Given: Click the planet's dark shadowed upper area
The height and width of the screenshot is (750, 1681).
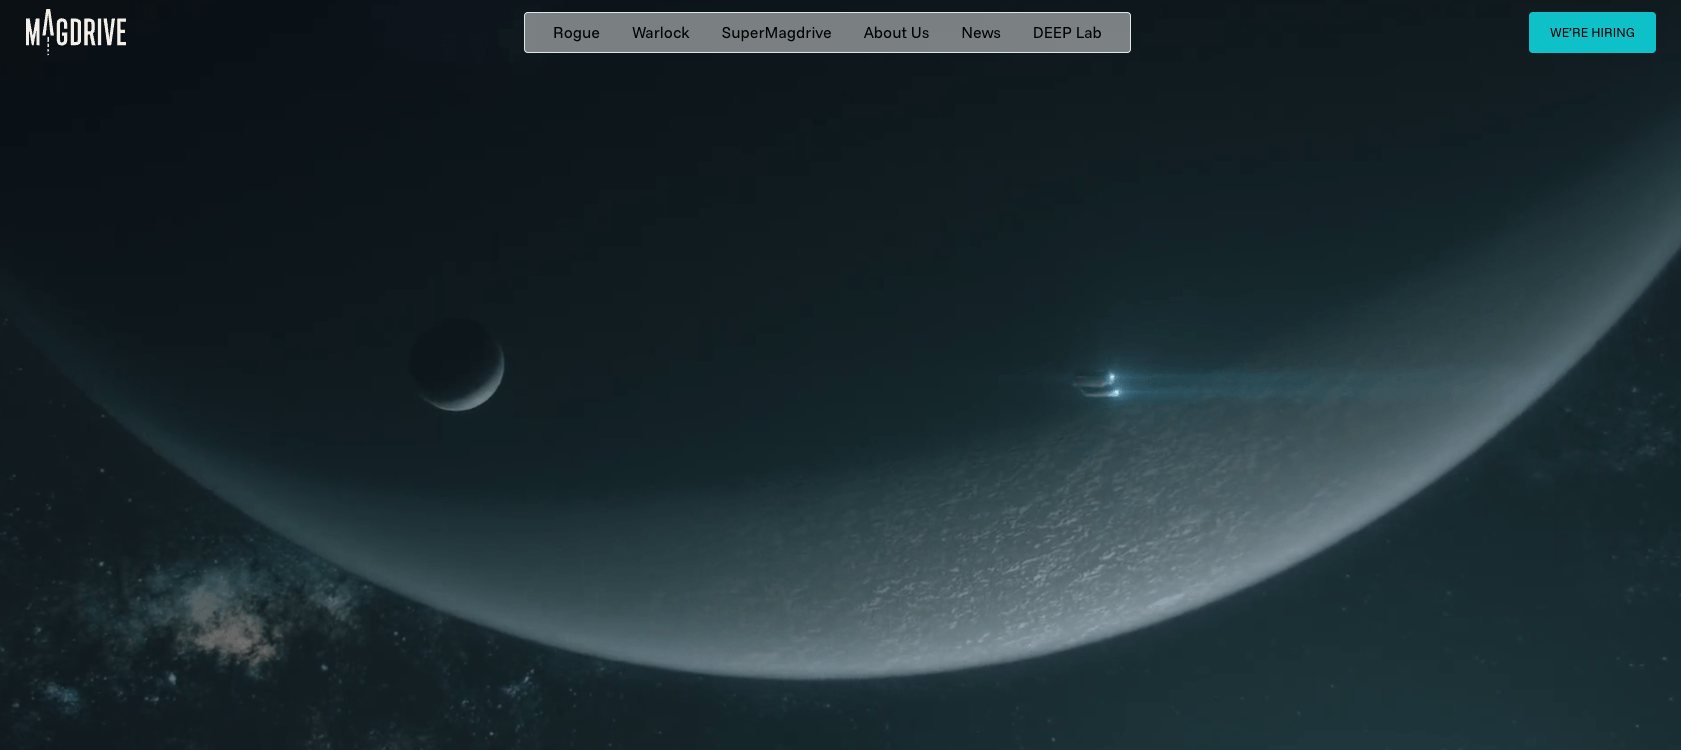Looking at the screenshot, I should 800,200.
